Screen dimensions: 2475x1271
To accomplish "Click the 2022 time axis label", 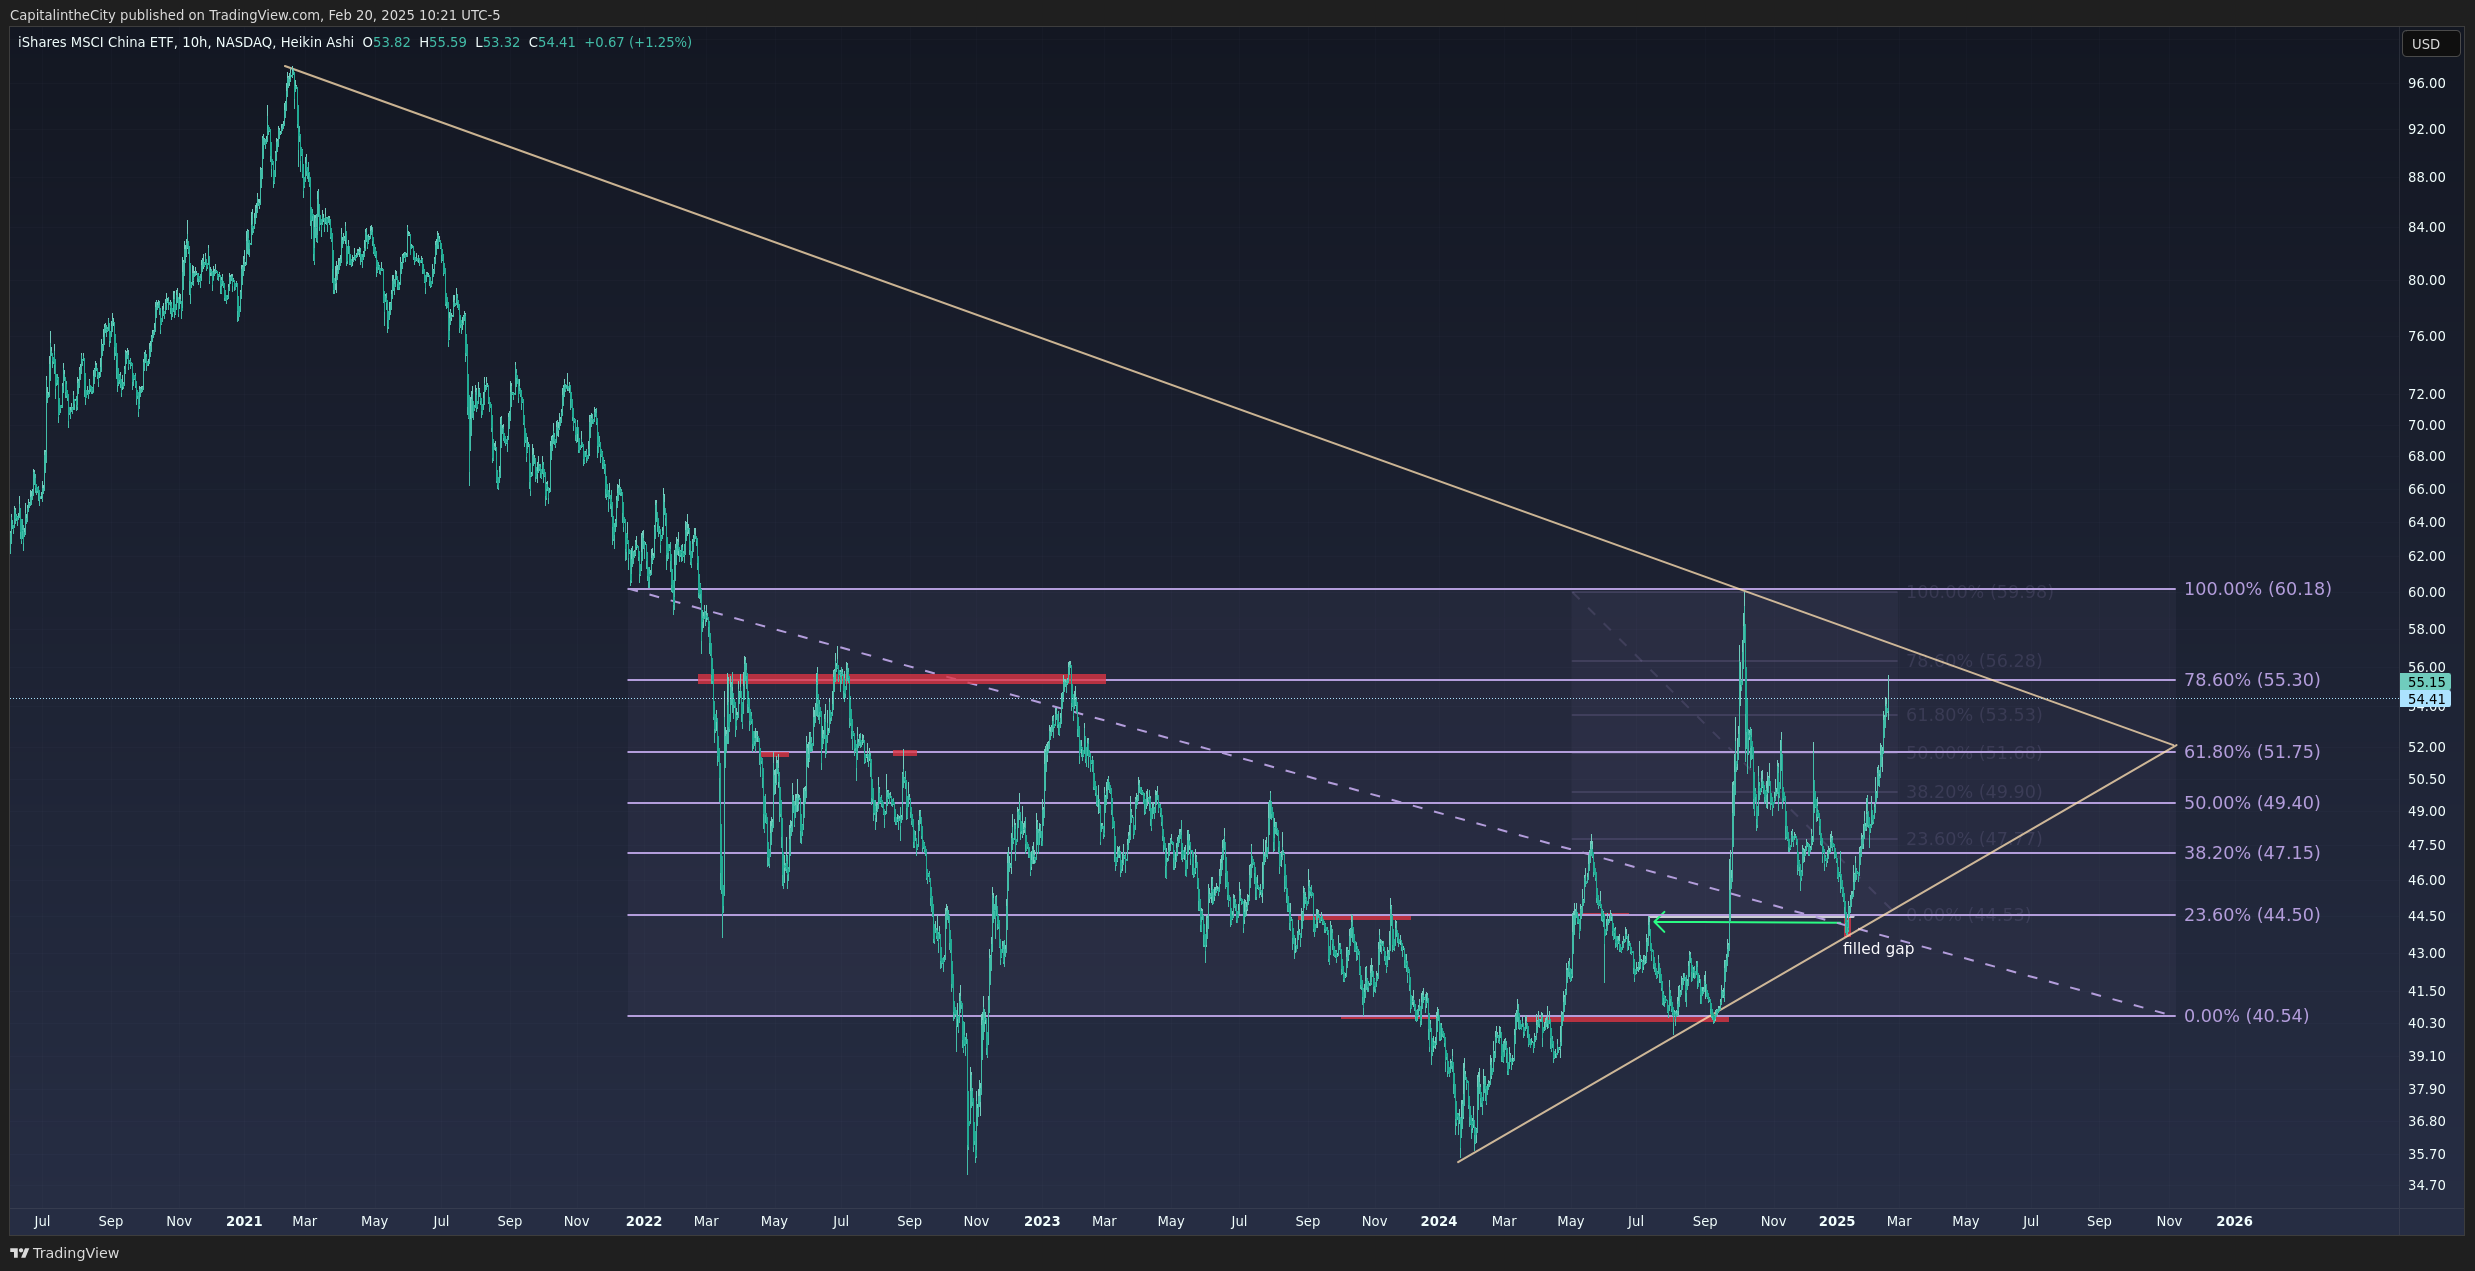I will tap(644, 1221).
